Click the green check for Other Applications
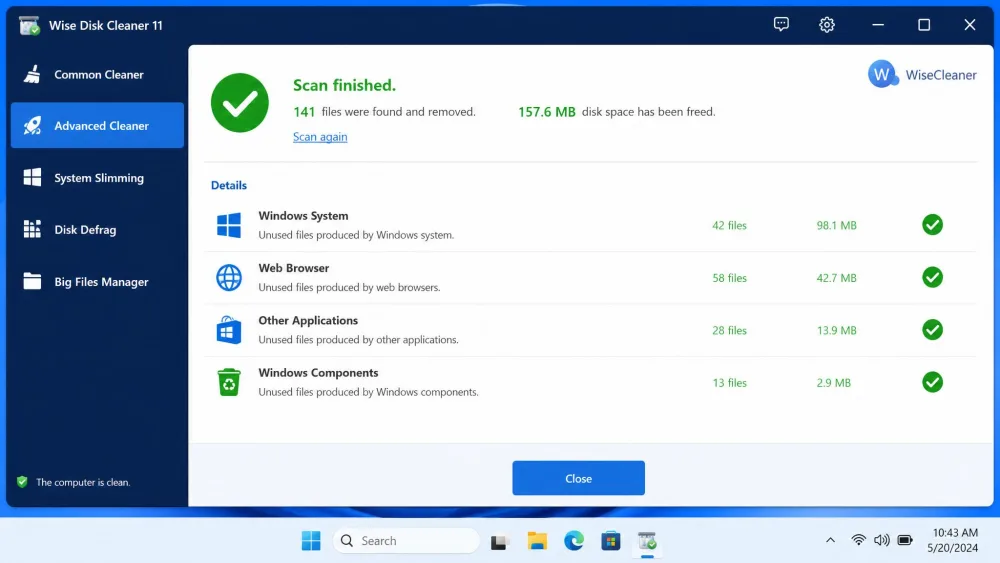Viewport: 1000px width, 563px height. [x=932, y=330]
